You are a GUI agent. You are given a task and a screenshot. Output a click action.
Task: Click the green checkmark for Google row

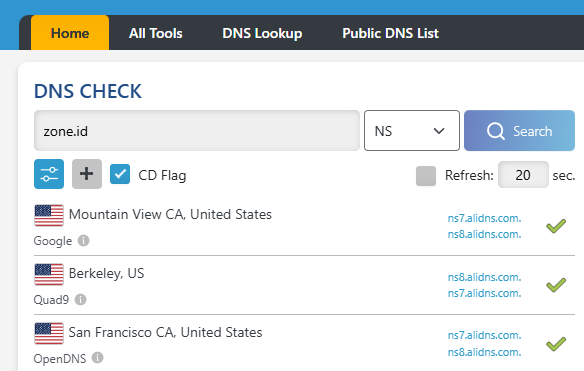(x=556, y=226)
